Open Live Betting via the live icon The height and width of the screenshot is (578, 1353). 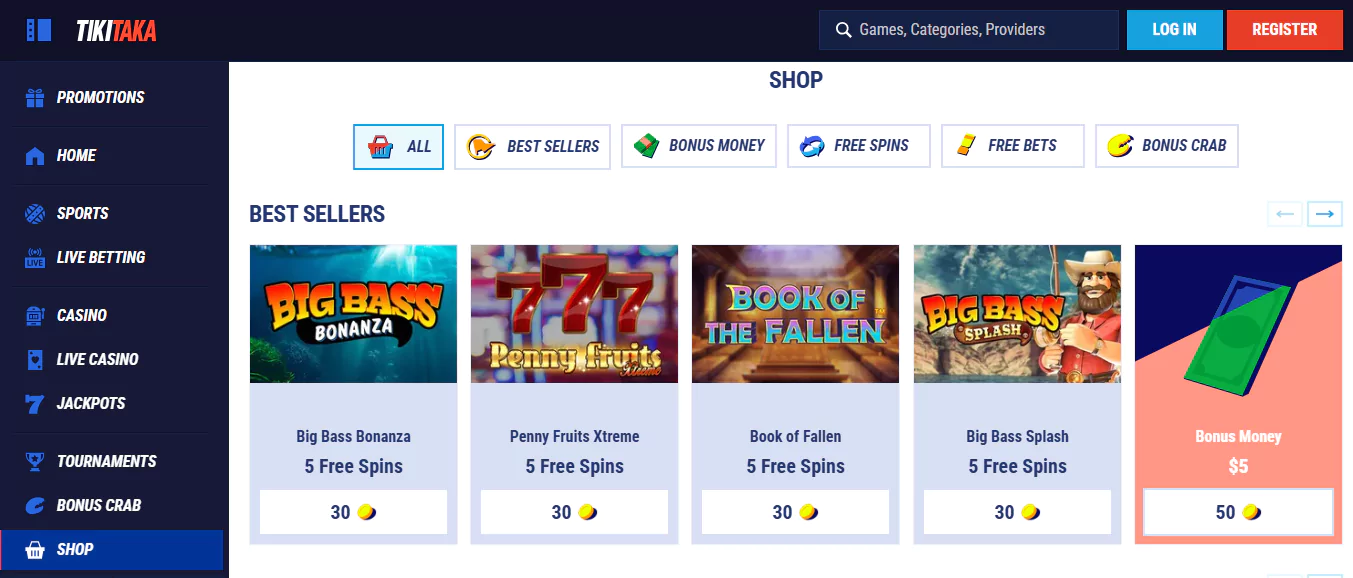(x=35, y=258)
